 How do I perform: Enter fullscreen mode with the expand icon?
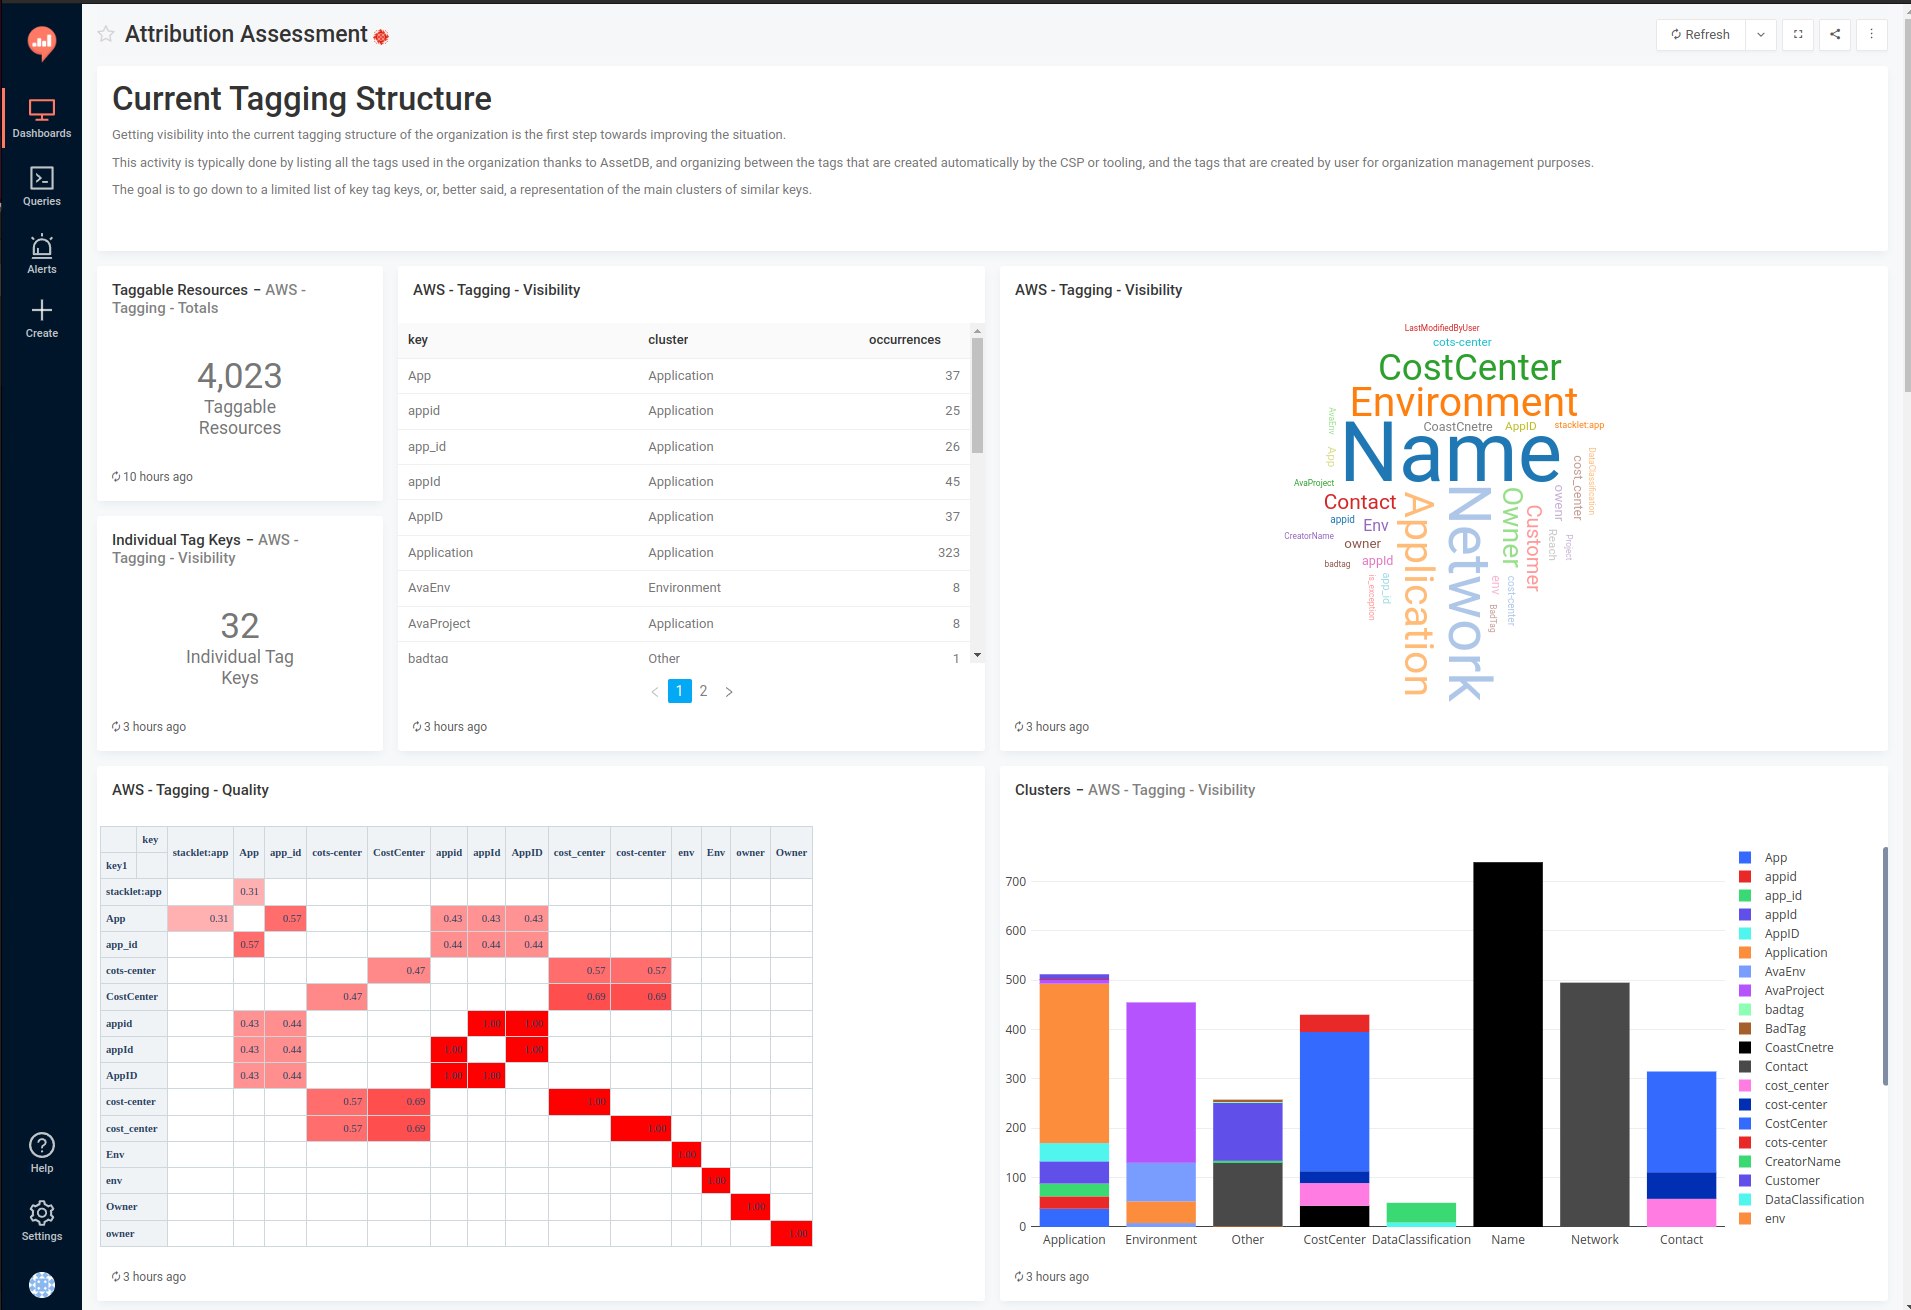tap(1797, 34)
